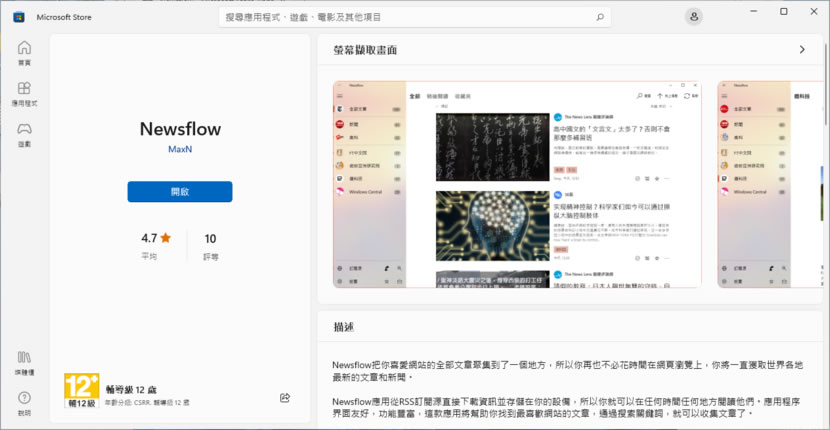Maximize the Microsoft Store window

(x=784, y=12)
